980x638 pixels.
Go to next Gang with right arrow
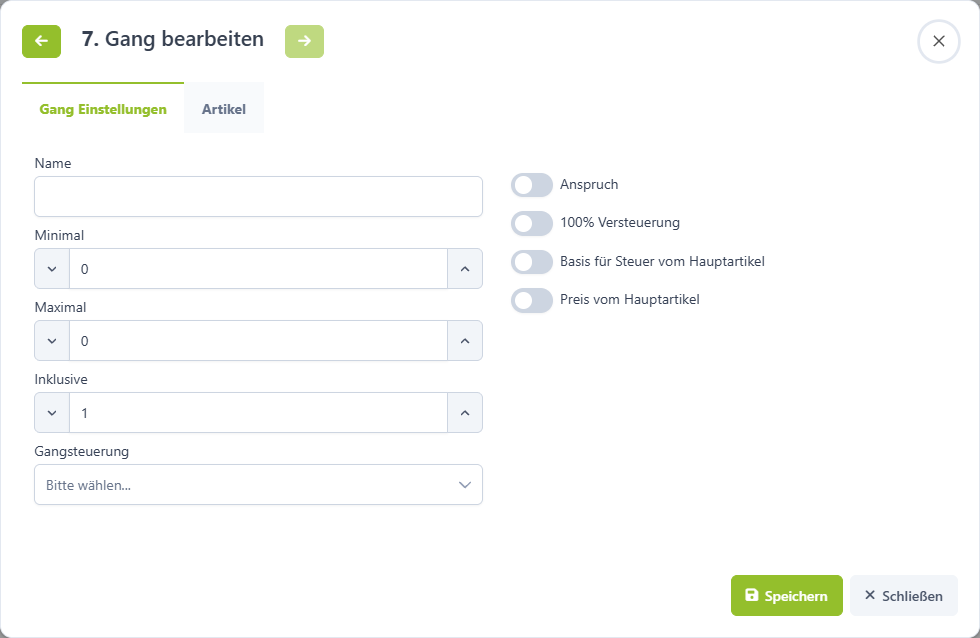(304, 41)
